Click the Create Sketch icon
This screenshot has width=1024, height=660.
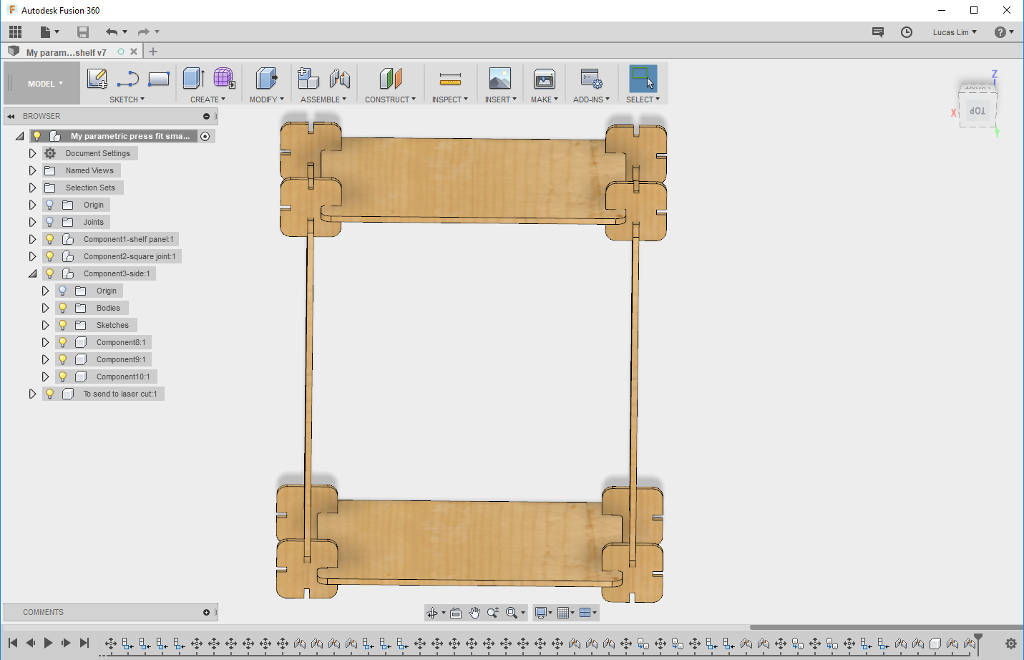97,79
